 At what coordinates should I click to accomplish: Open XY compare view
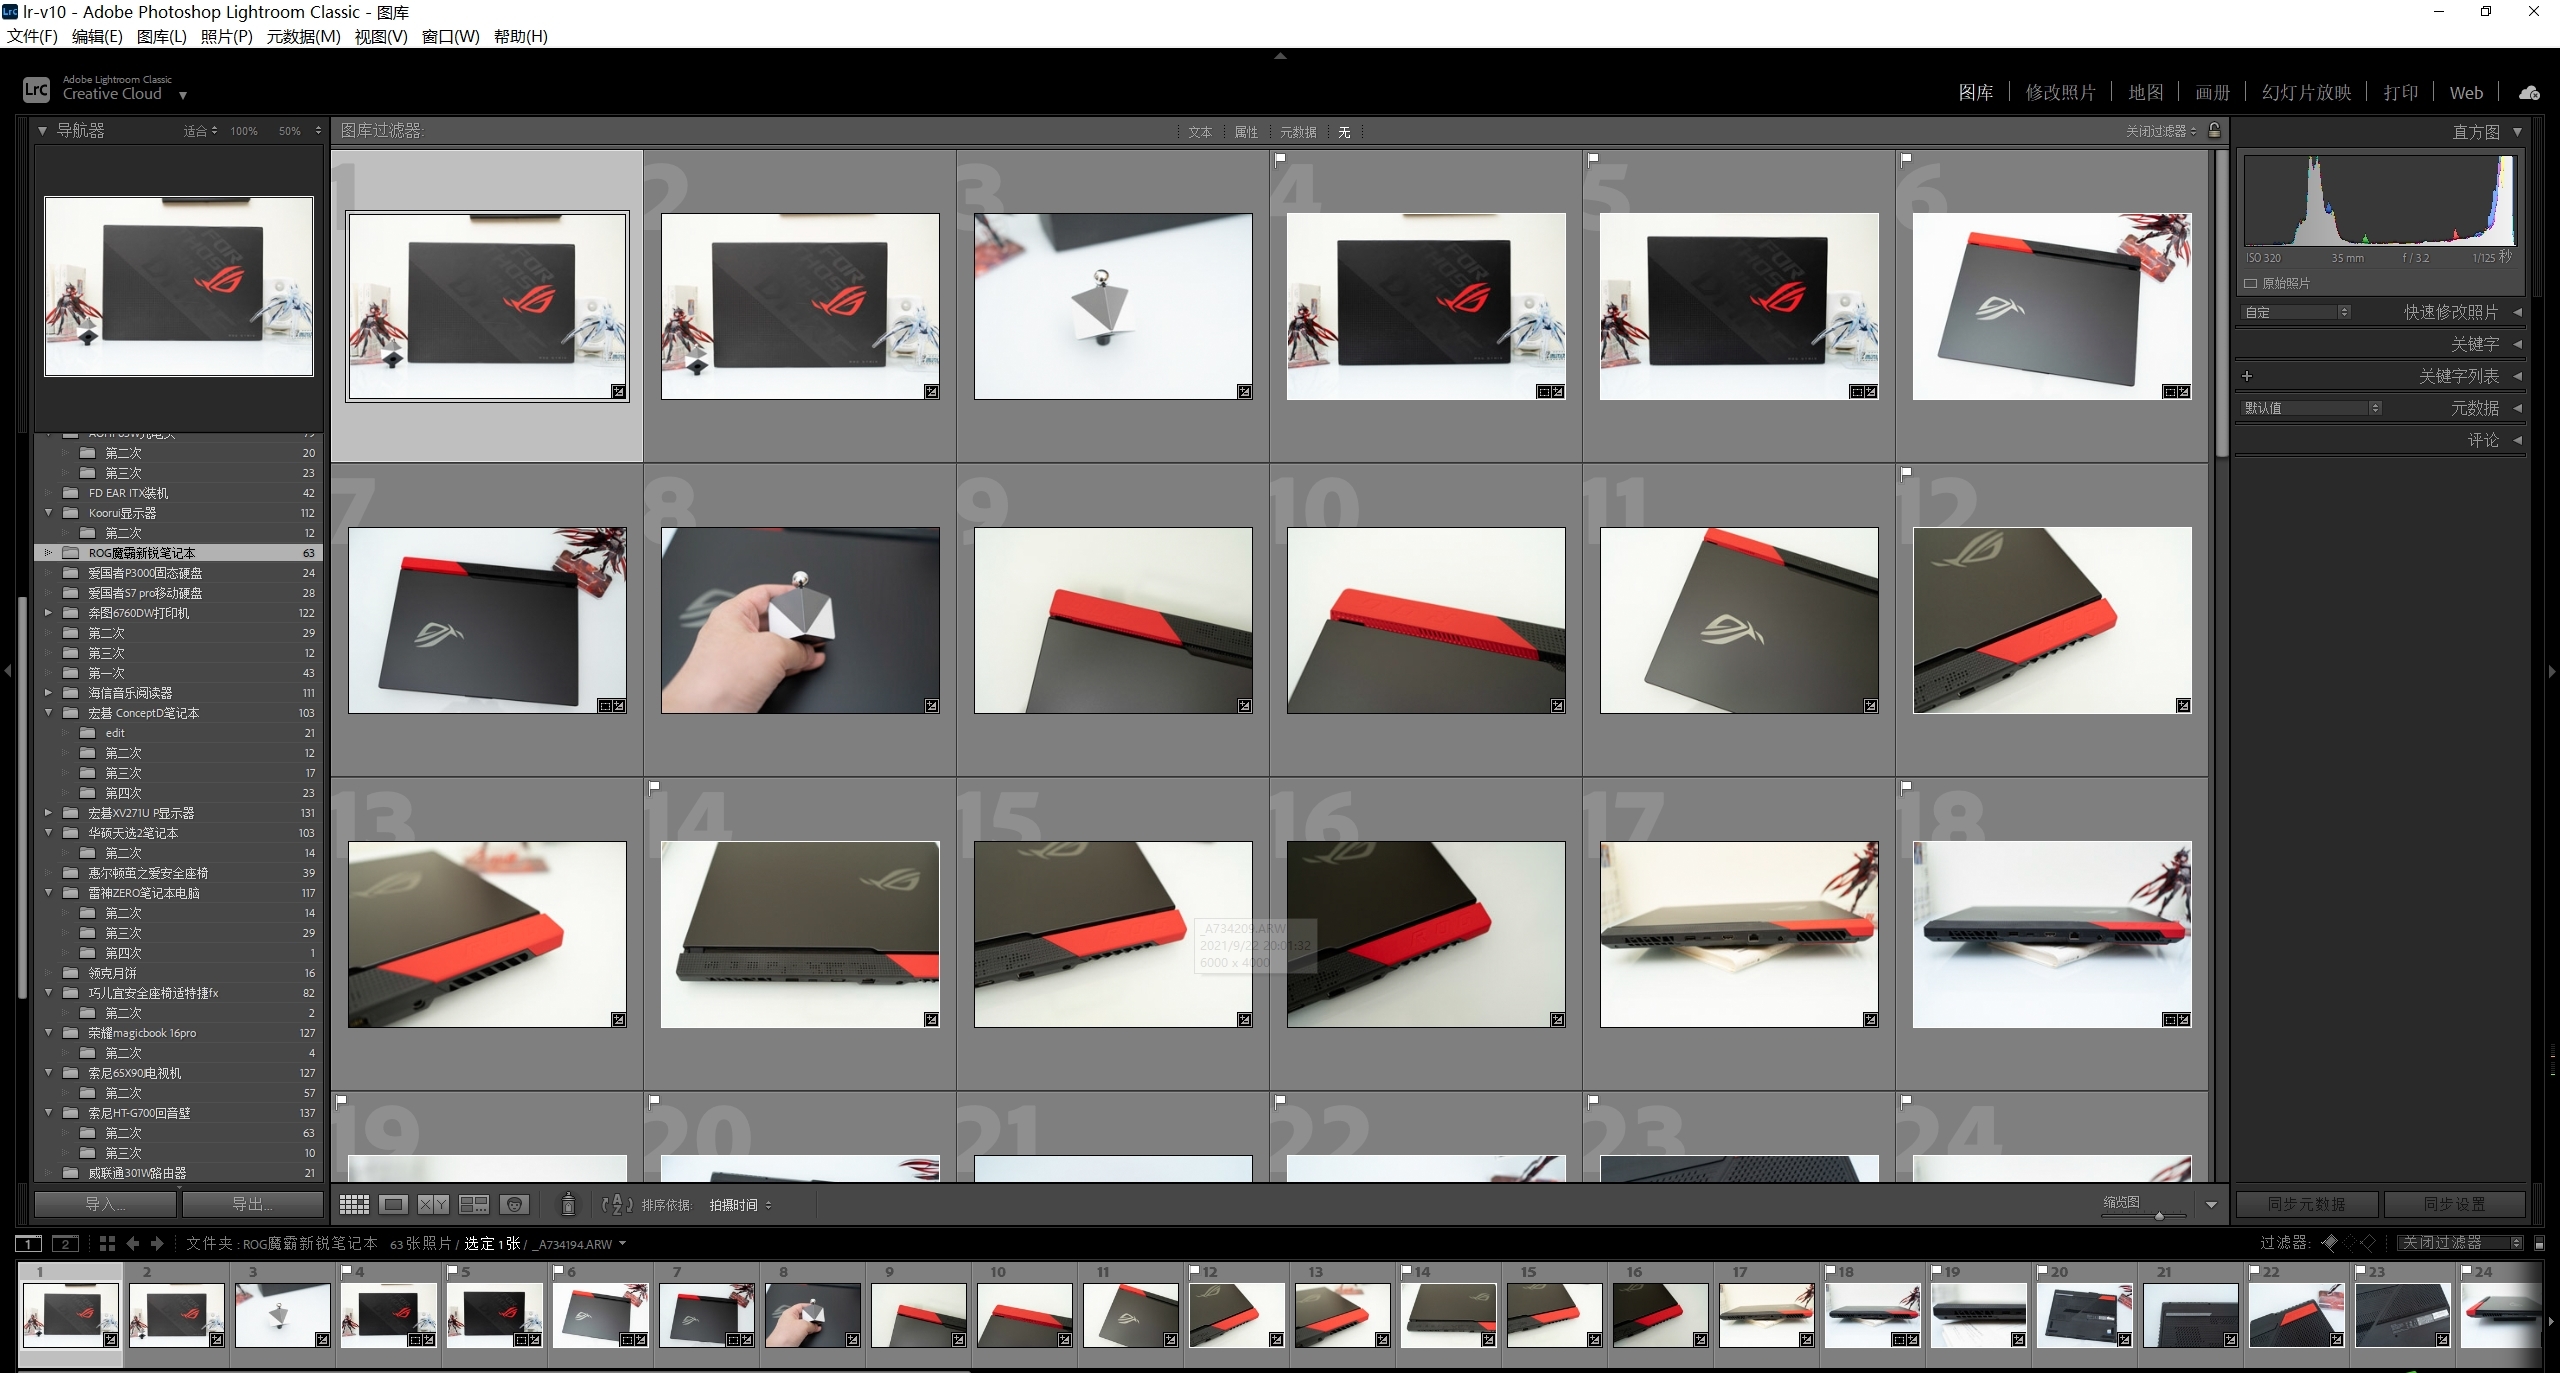[x=433, y=1205]
